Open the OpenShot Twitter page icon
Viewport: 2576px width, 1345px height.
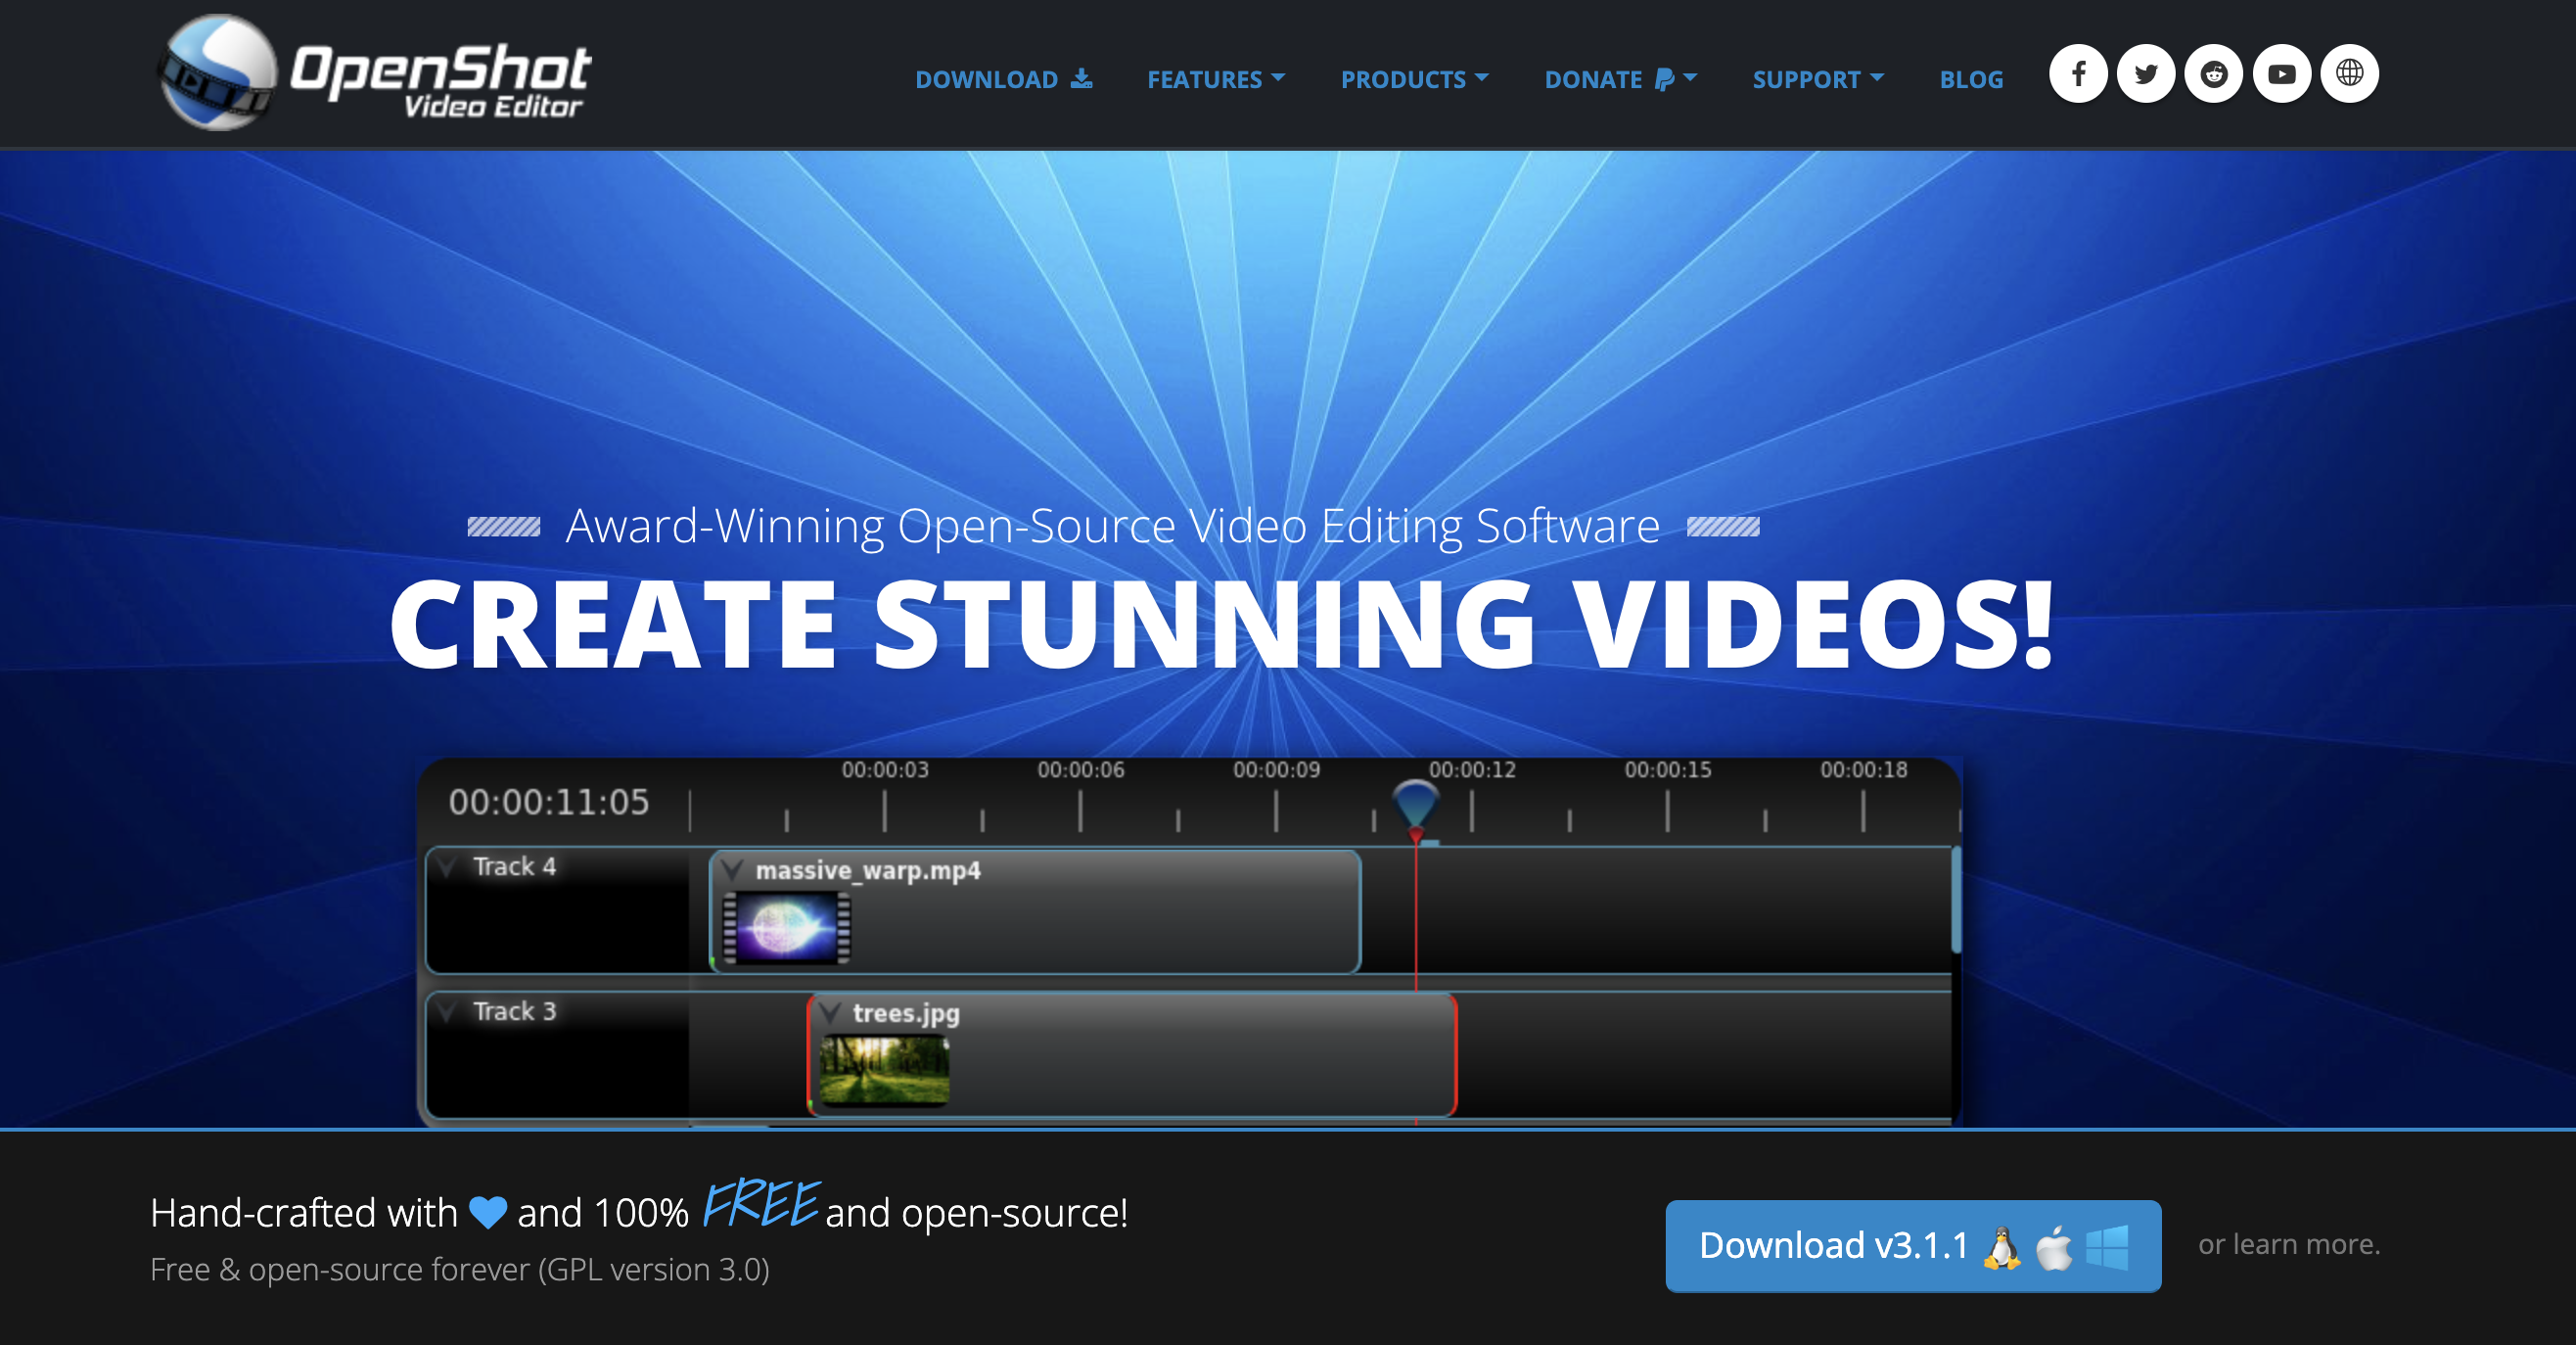click(x=2145, y=74)
